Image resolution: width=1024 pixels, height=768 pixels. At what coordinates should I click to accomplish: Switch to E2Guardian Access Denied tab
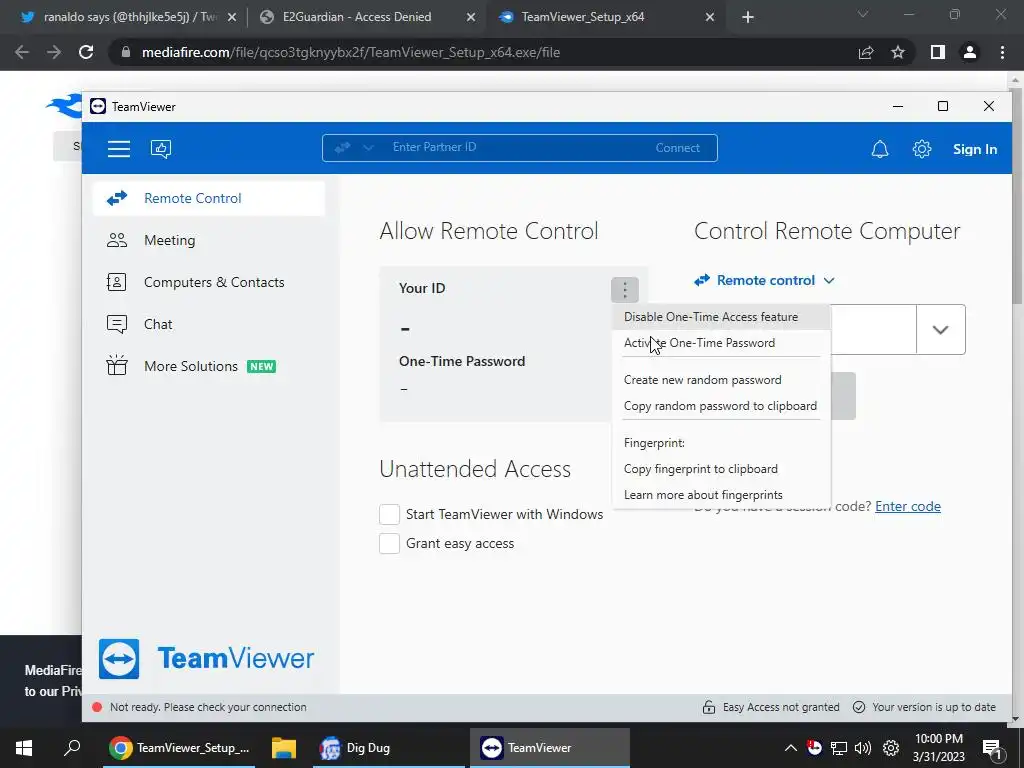point(366,18)
